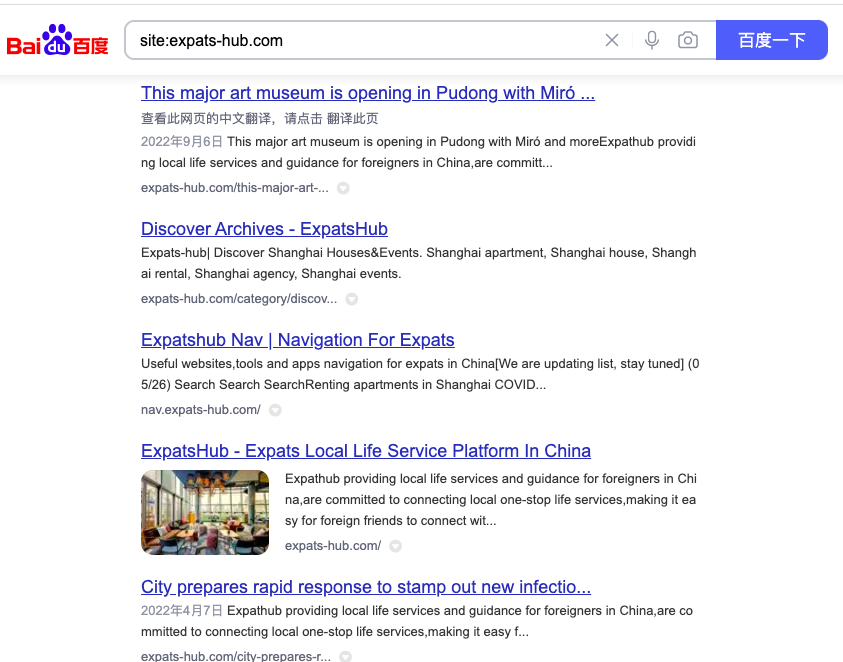Image resolution: width=843 pixels, height=662 pixels.
Task: Click the expats-hub.com/ URL under thumbnail result
Action: (x=333, y=545)
